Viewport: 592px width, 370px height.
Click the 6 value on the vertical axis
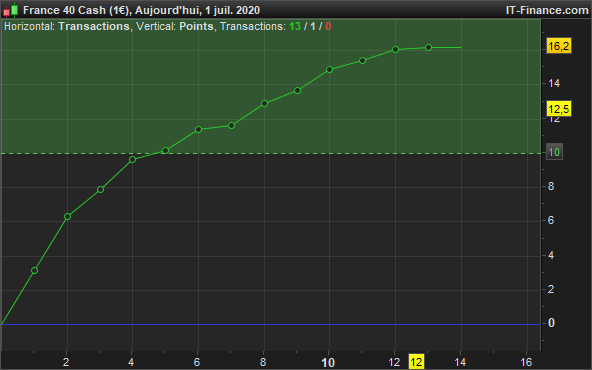[x=551, y=220]
